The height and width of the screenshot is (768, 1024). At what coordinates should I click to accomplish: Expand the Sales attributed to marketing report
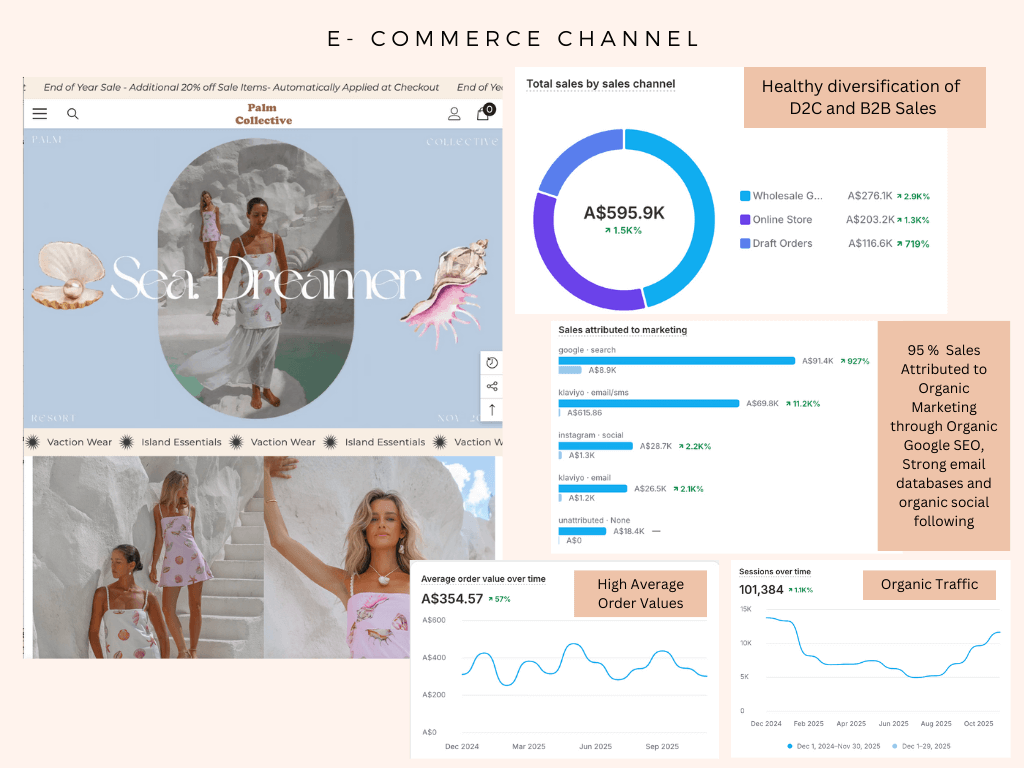[x=621, y=330]
